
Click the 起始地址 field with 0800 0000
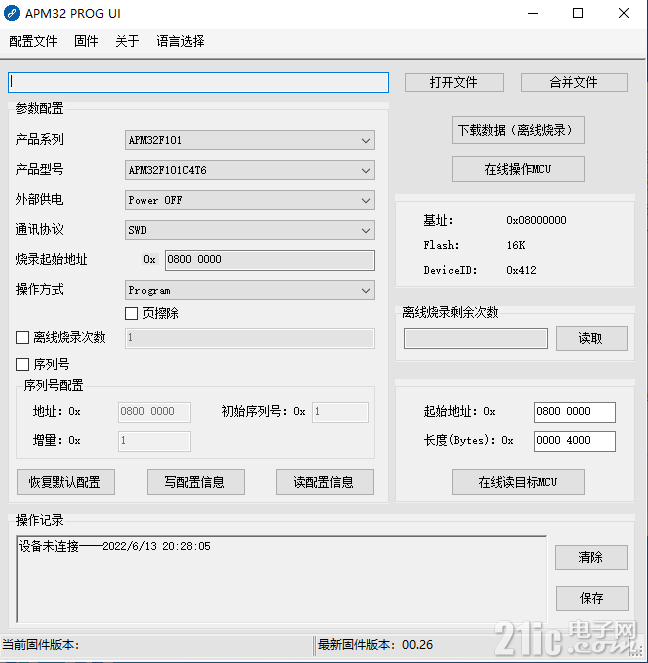[x=574, y=412]
